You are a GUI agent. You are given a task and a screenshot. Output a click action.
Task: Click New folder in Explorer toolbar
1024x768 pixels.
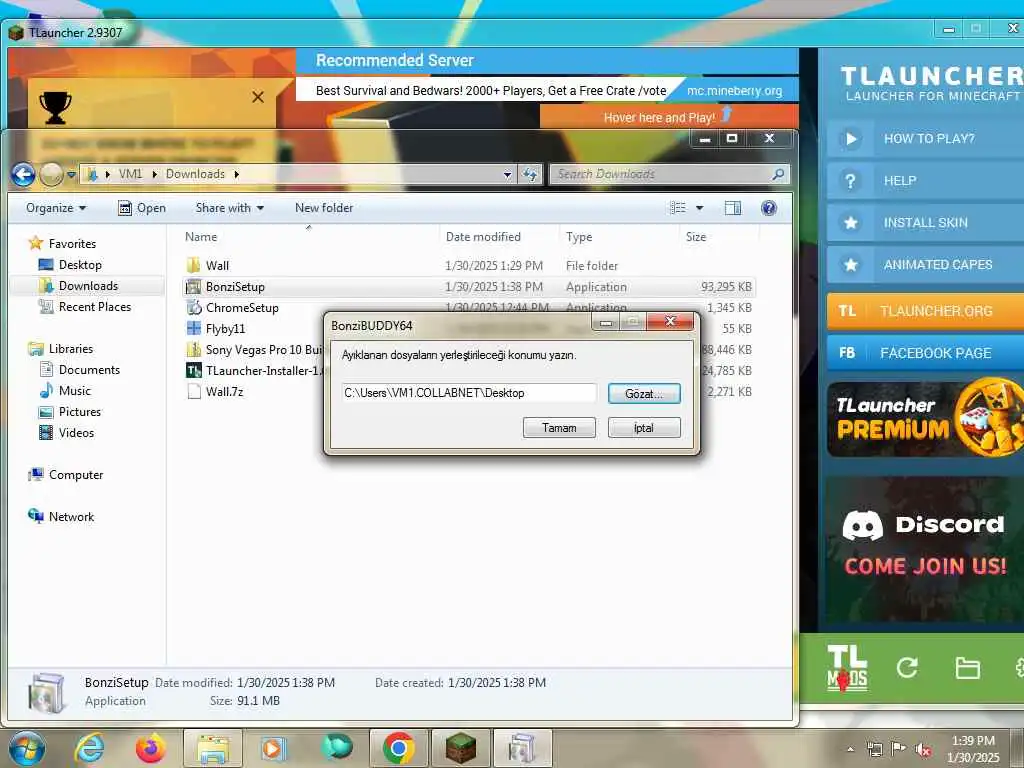click(324, 208)
